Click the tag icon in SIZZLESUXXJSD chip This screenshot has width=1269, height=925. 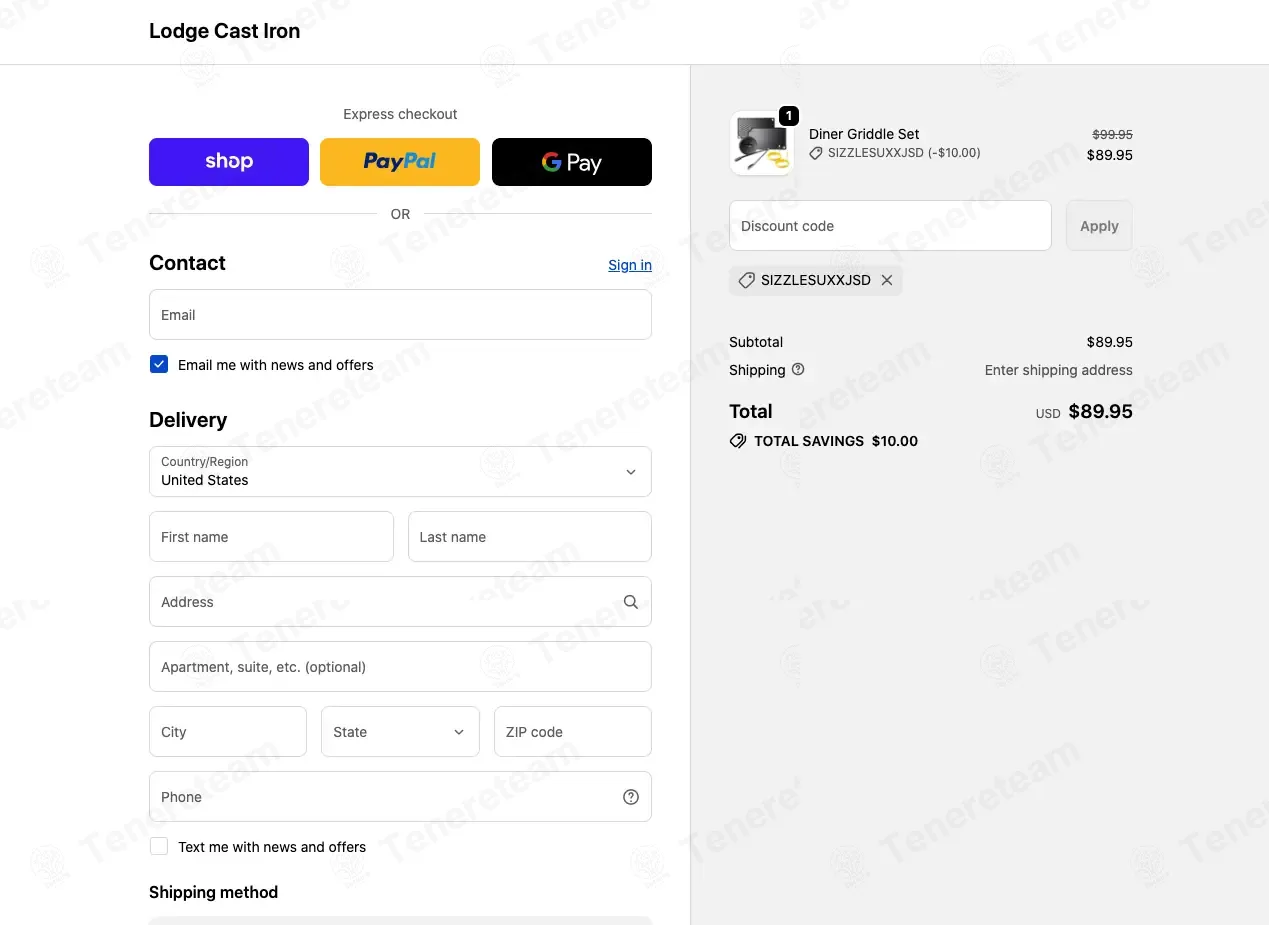tap(746, 281)
